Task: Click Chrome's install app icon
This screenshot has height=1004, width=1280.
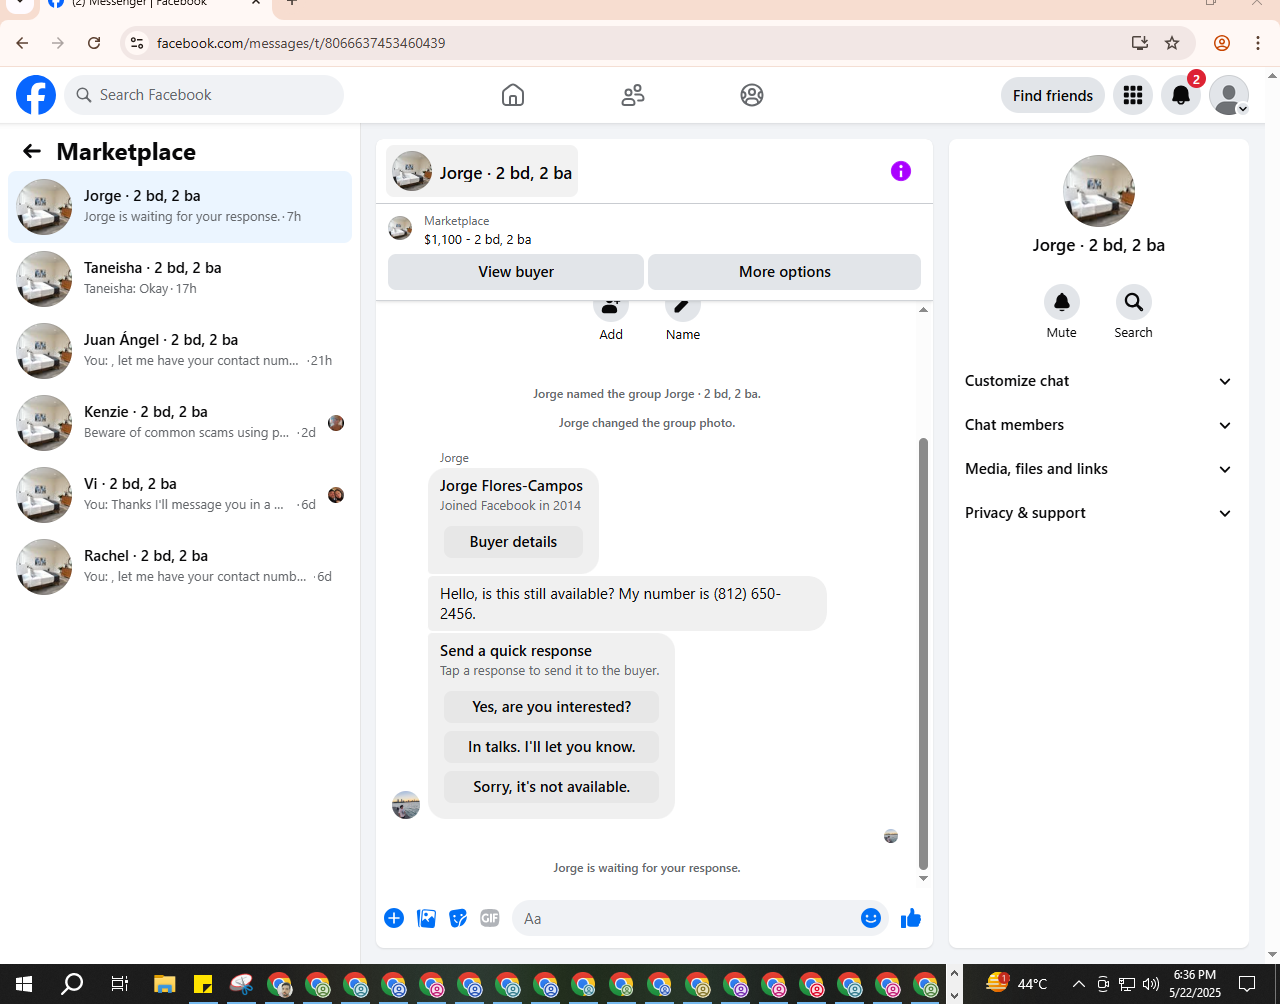Action: coord(1139,43)
